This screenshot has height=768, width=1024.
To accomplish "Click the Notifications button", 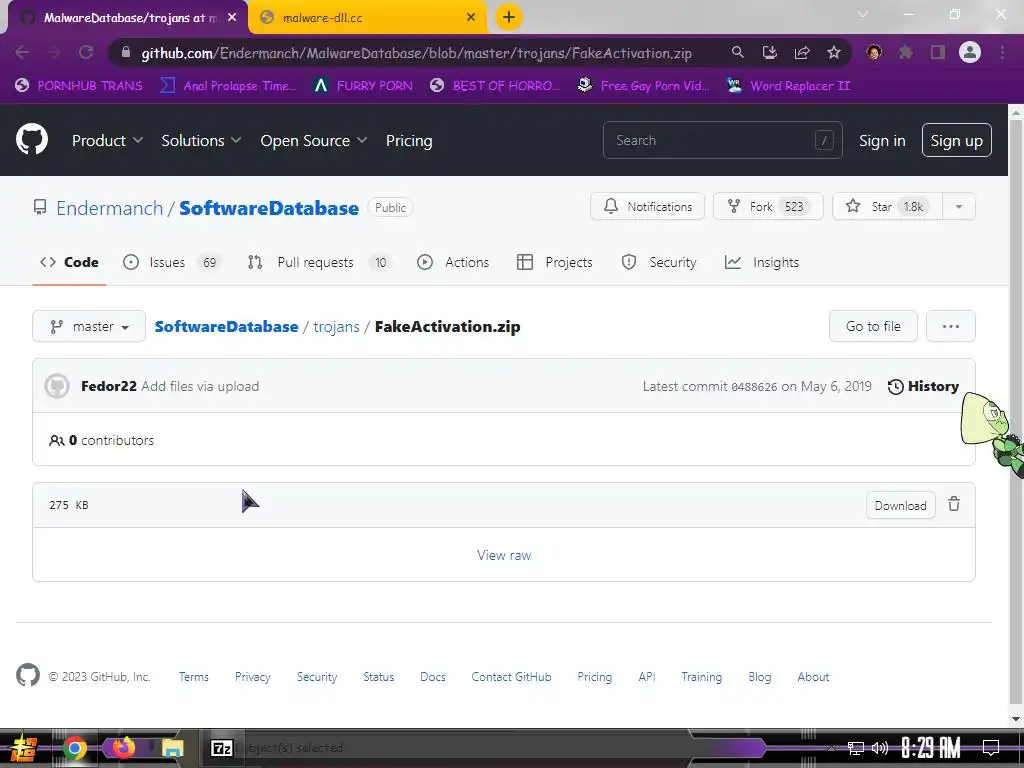I will click(x=647, y=206).
